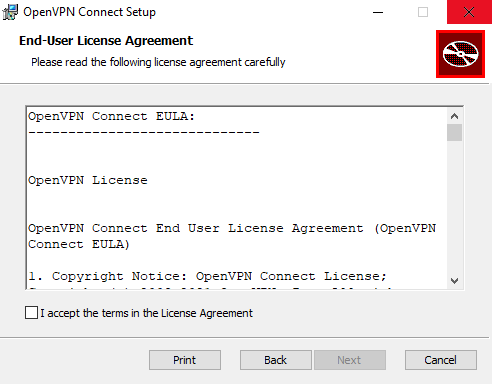Viewport: 492px width, 384px height.
Task: Go Back to the previous setup step
Action: click(276, 360)
